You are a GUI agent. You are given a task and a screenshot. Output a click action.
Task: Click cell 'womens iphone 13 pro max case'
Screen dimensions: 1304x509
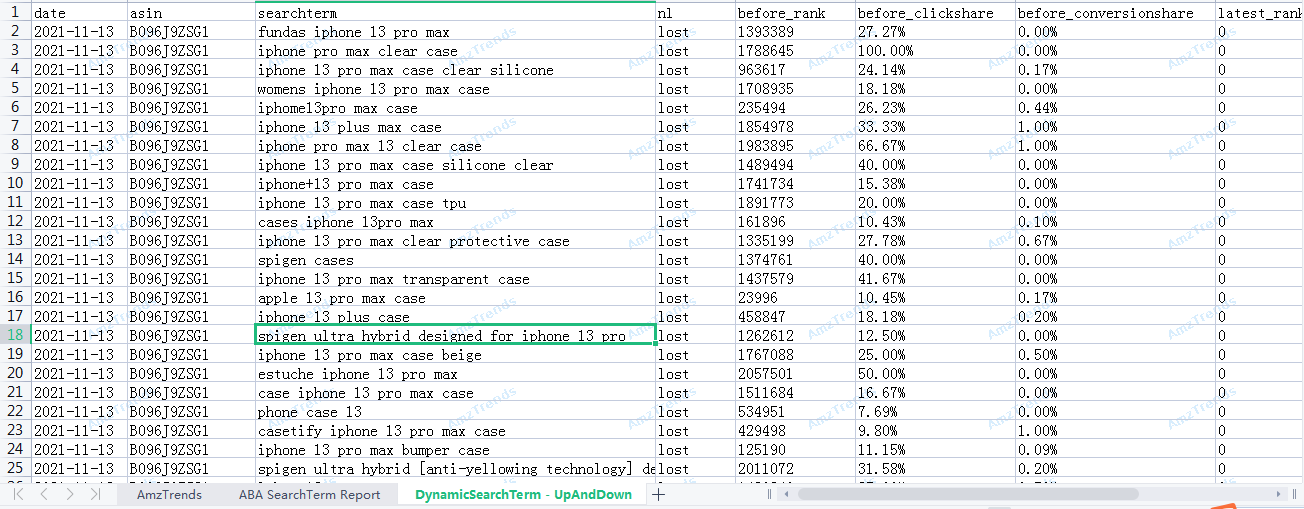tap(455, 89)
